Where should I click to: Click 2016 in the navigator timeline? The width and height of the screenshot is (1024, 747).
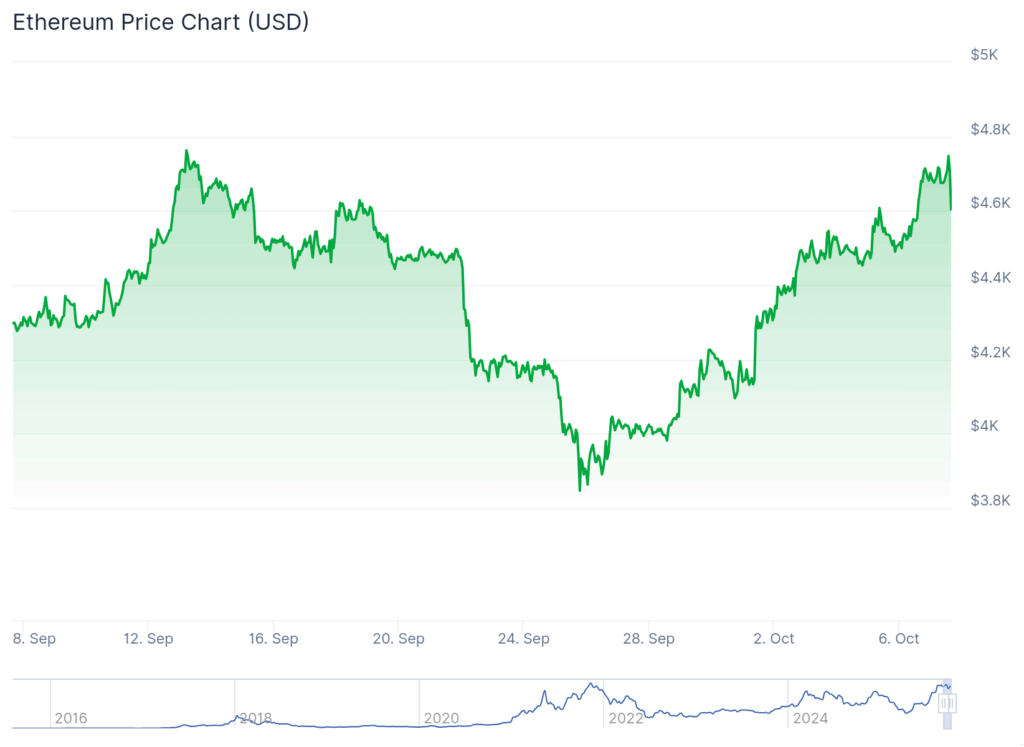70,718
